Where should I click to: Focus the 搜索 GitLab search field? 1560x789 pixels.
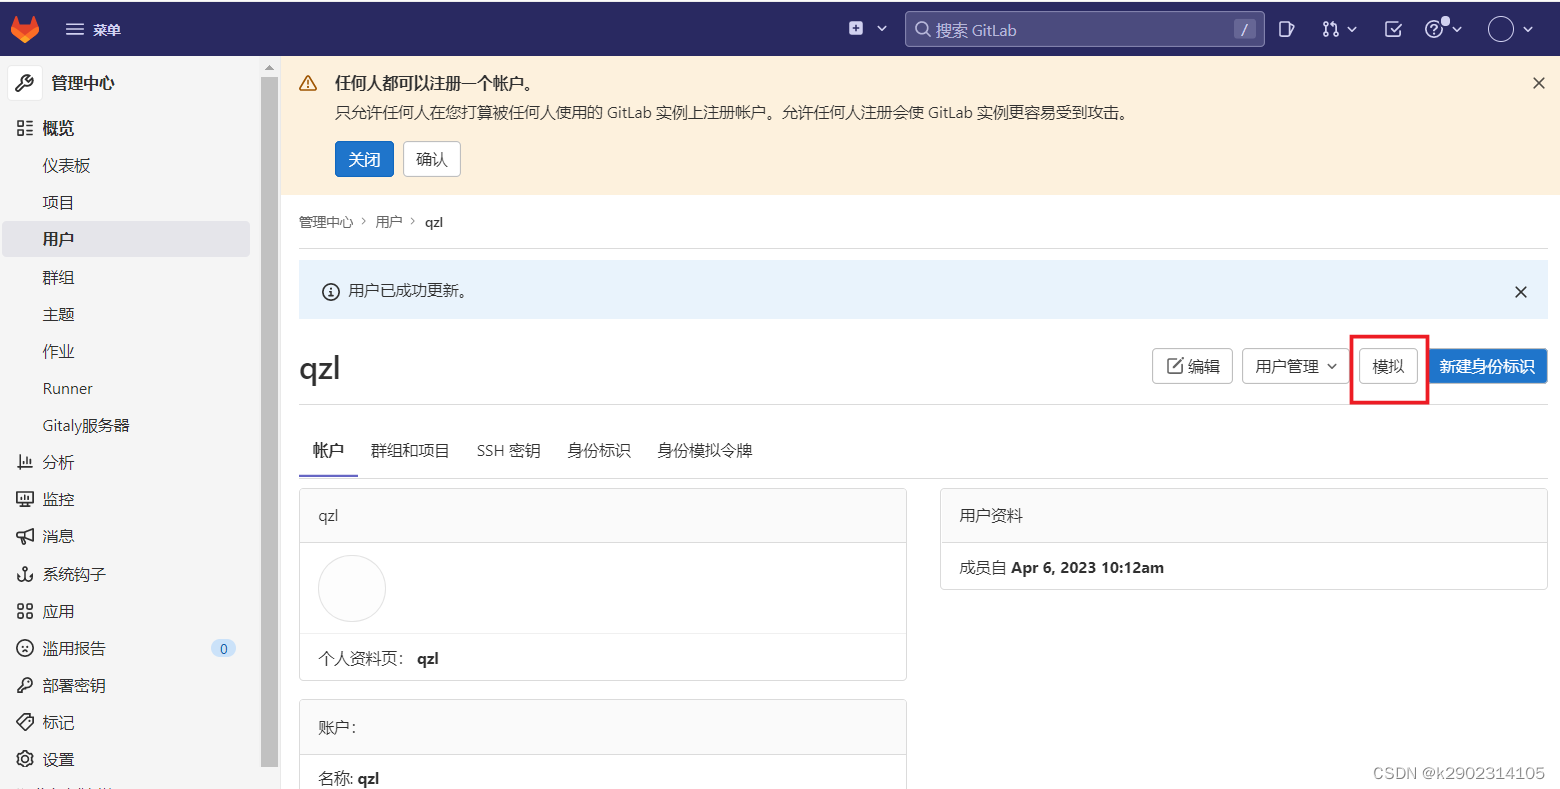[1084, 29]
